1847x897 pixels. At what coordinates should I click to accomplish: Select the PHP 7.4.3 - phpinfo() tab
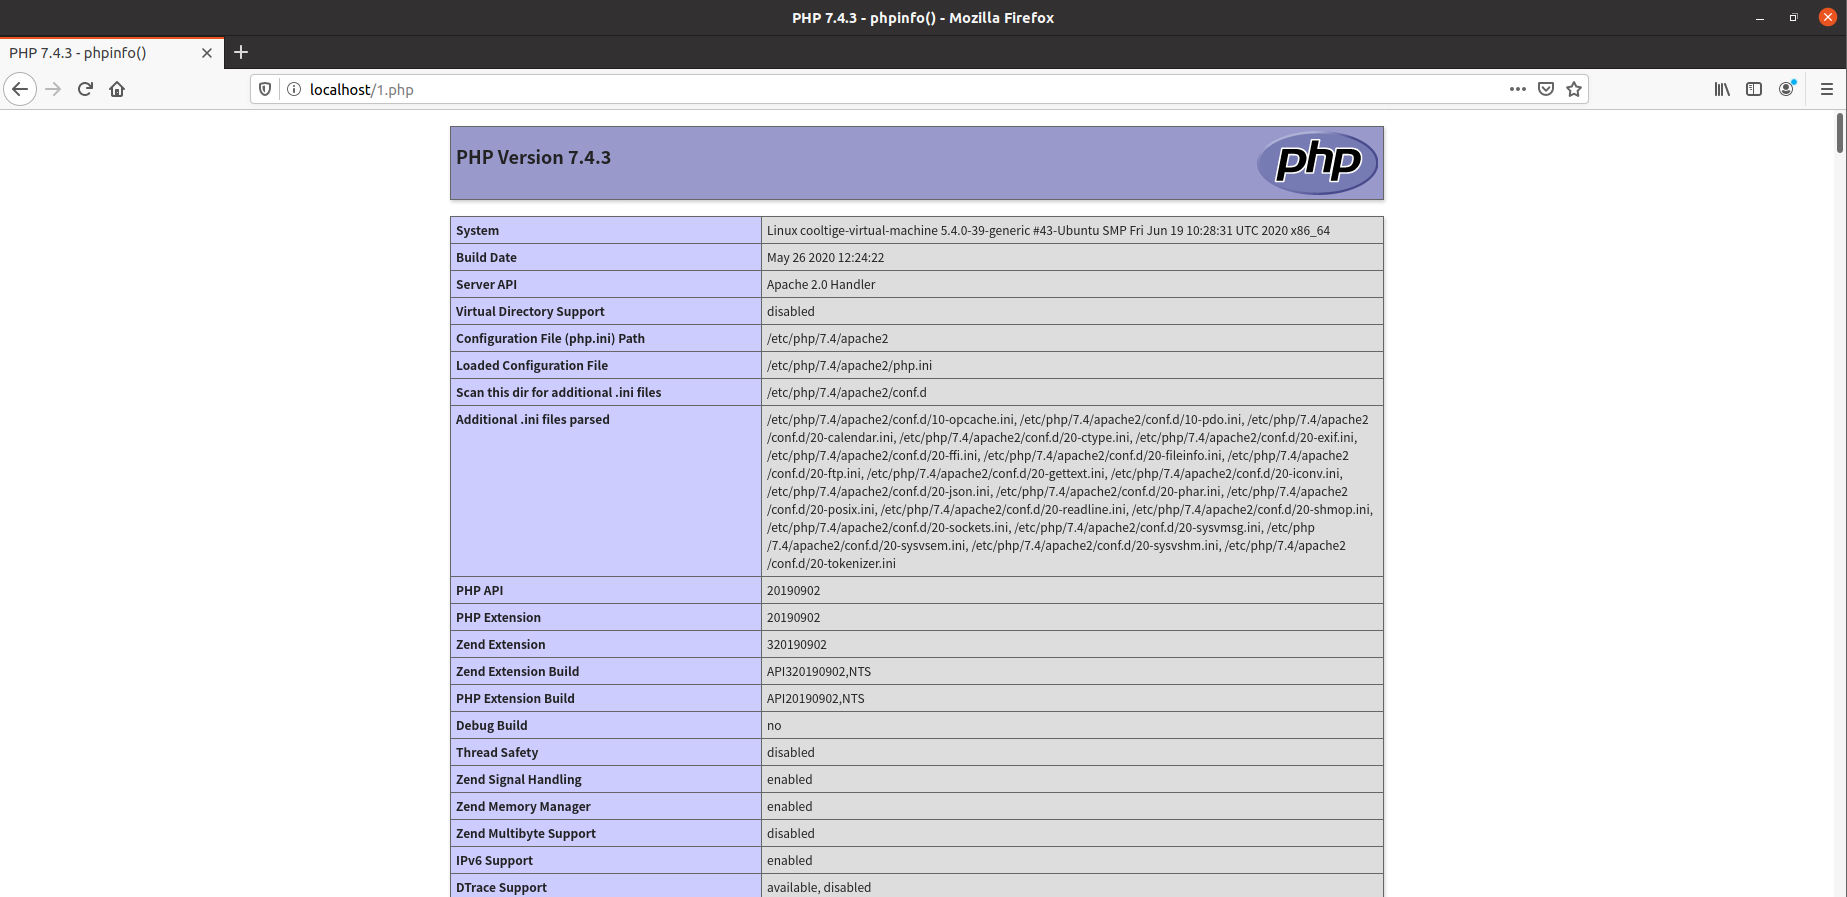[112, 53]
